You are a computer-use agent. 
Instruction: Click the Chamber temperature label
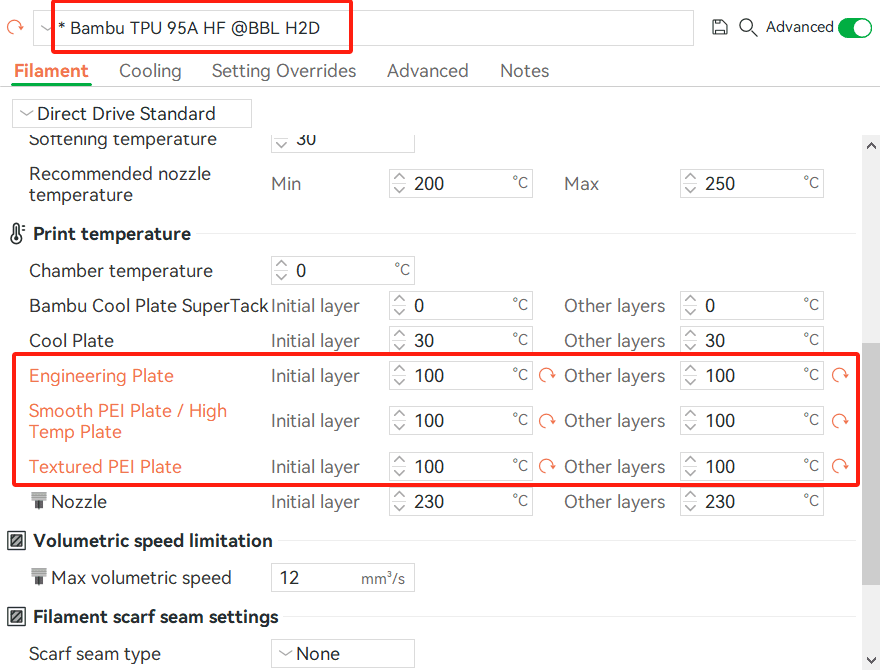tap(121, 270)
